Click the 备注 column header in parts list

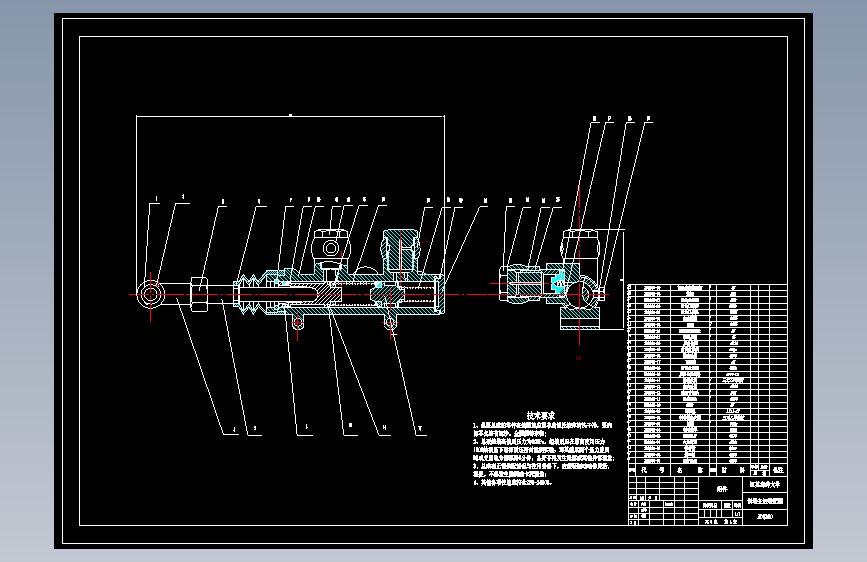[779, 470]
